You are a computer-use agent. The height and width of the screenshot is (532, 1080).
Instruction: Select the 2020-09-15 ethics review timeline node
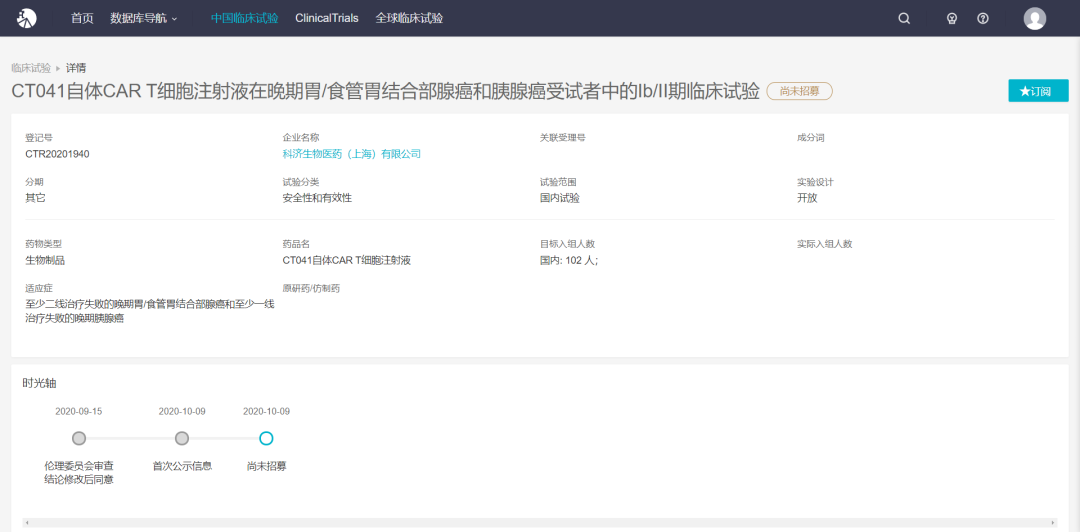(79, 438)
